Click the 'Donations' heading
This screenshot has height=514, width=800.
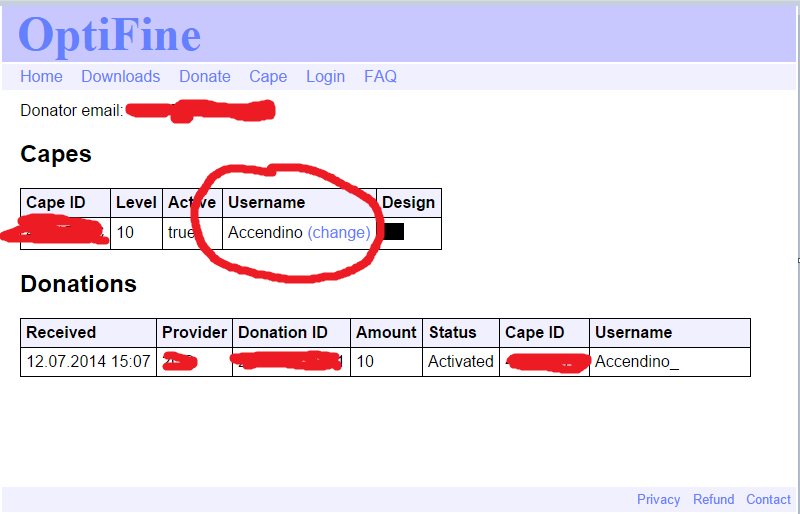point(79,284)
